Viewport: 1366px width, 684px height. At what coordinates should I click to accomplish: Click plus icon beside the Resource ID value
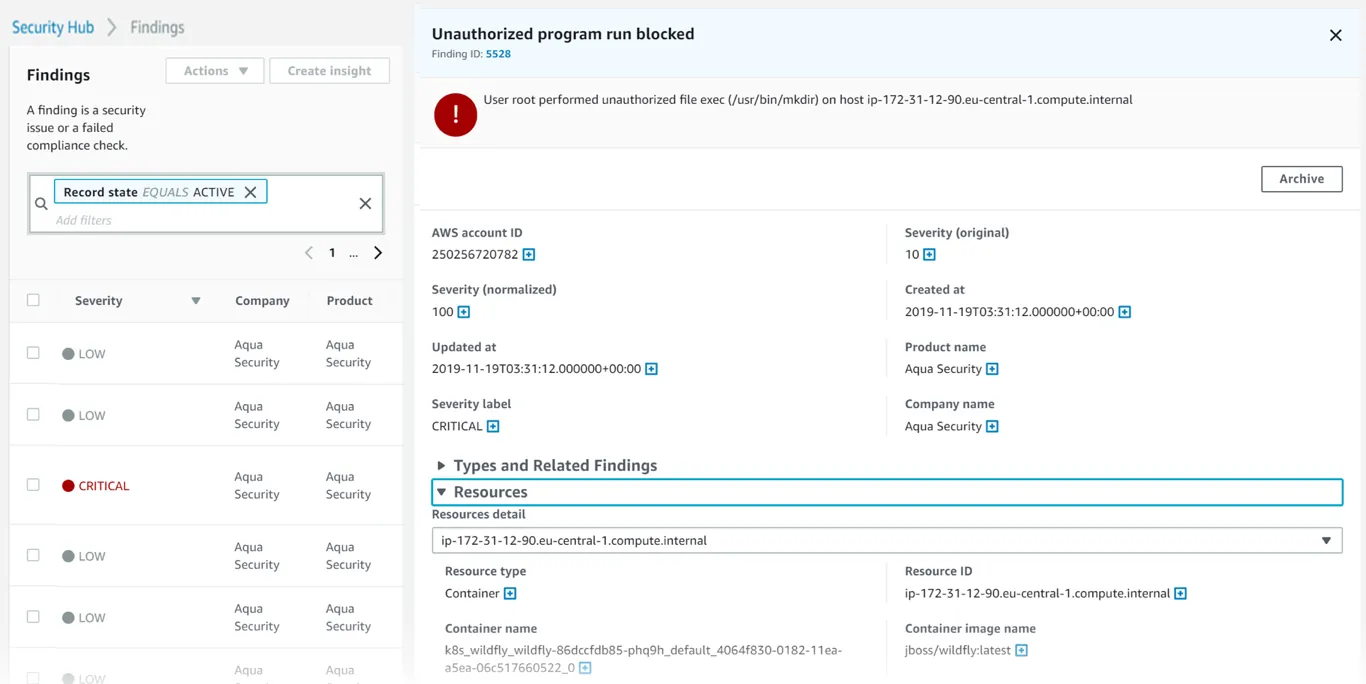pos(1180,594)
